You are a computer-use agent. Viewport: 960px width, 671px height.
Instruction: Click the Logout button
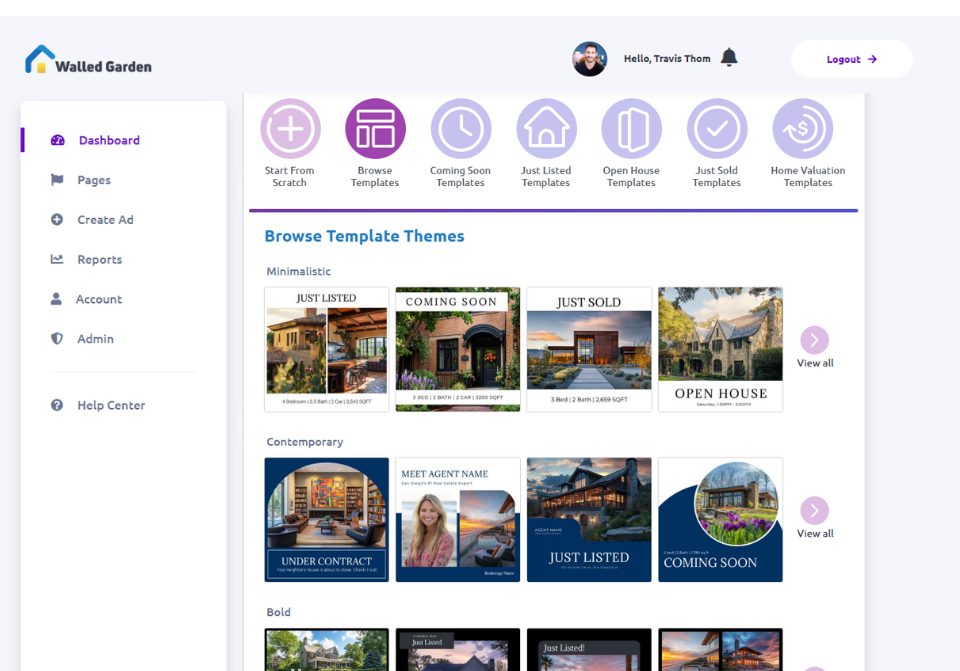click(x=852, y=59)
